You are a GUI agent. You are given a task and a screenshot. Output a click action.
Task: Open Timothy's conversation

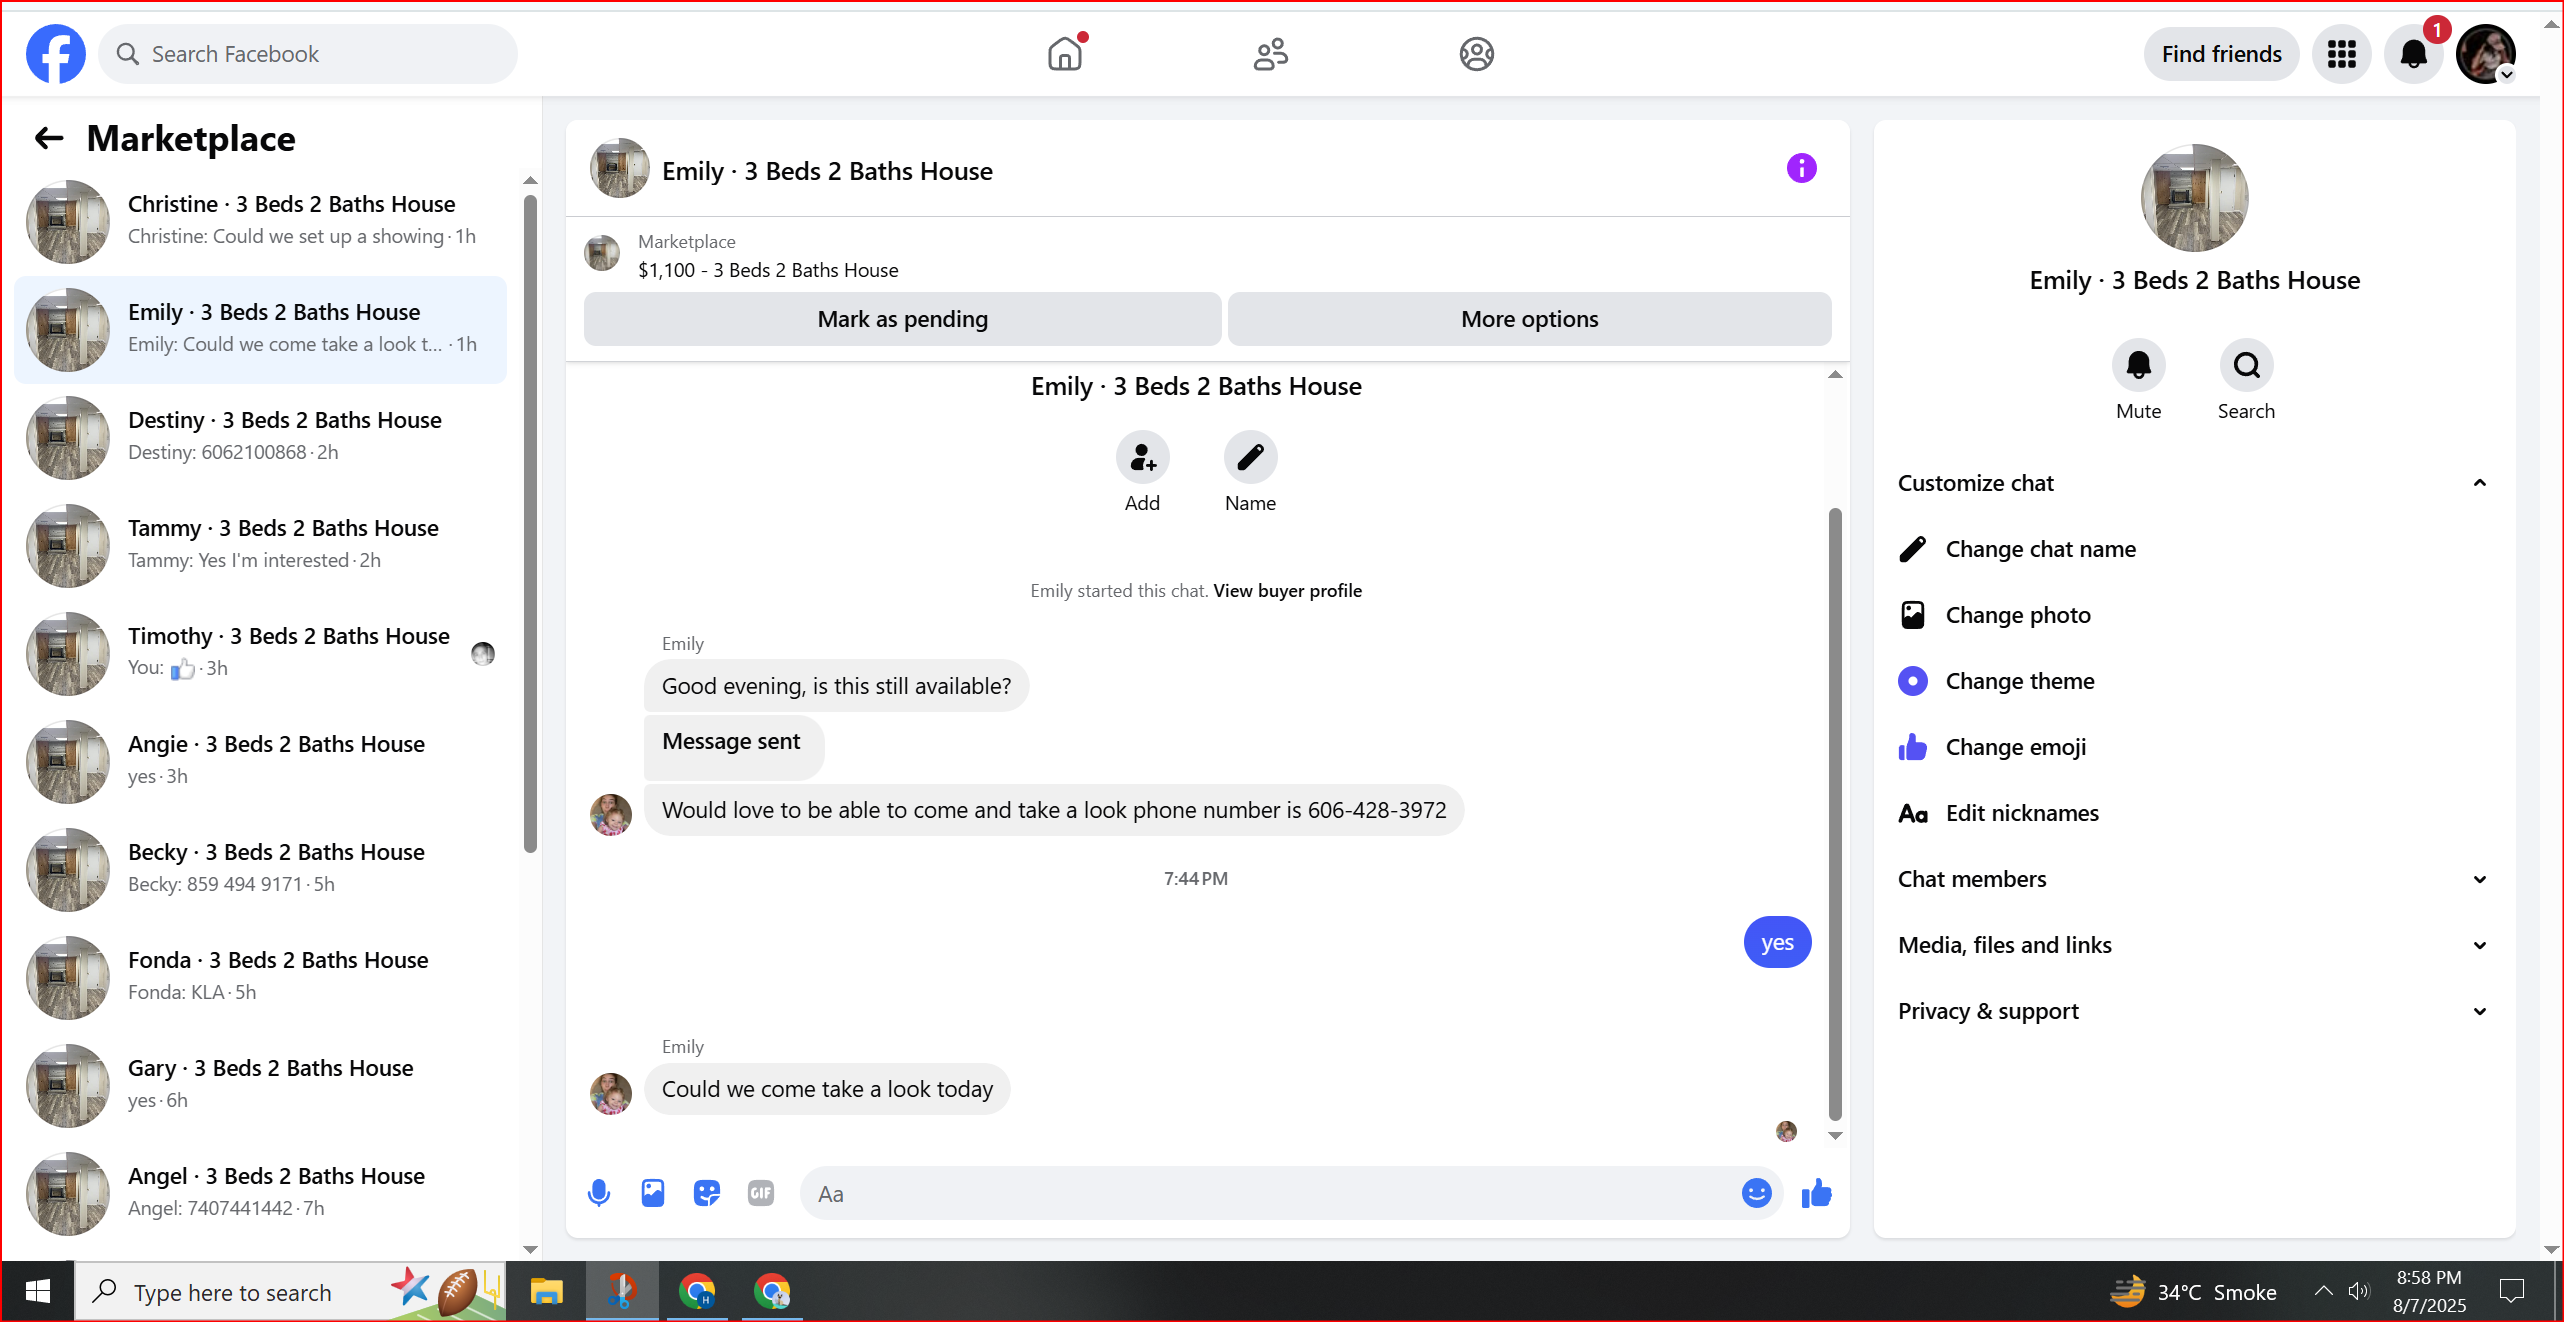pyautogui.click(x=261, y=653)
